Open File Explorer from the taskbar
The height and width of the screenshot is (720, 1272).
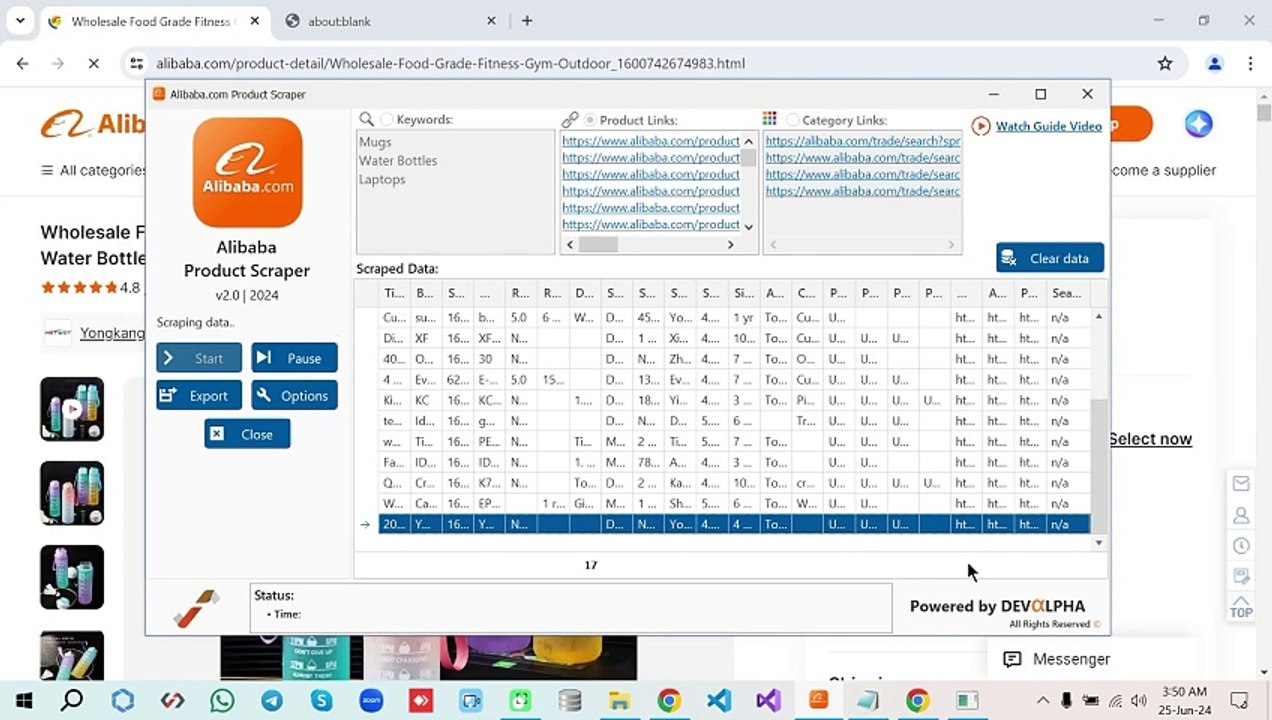click(619, 700)
